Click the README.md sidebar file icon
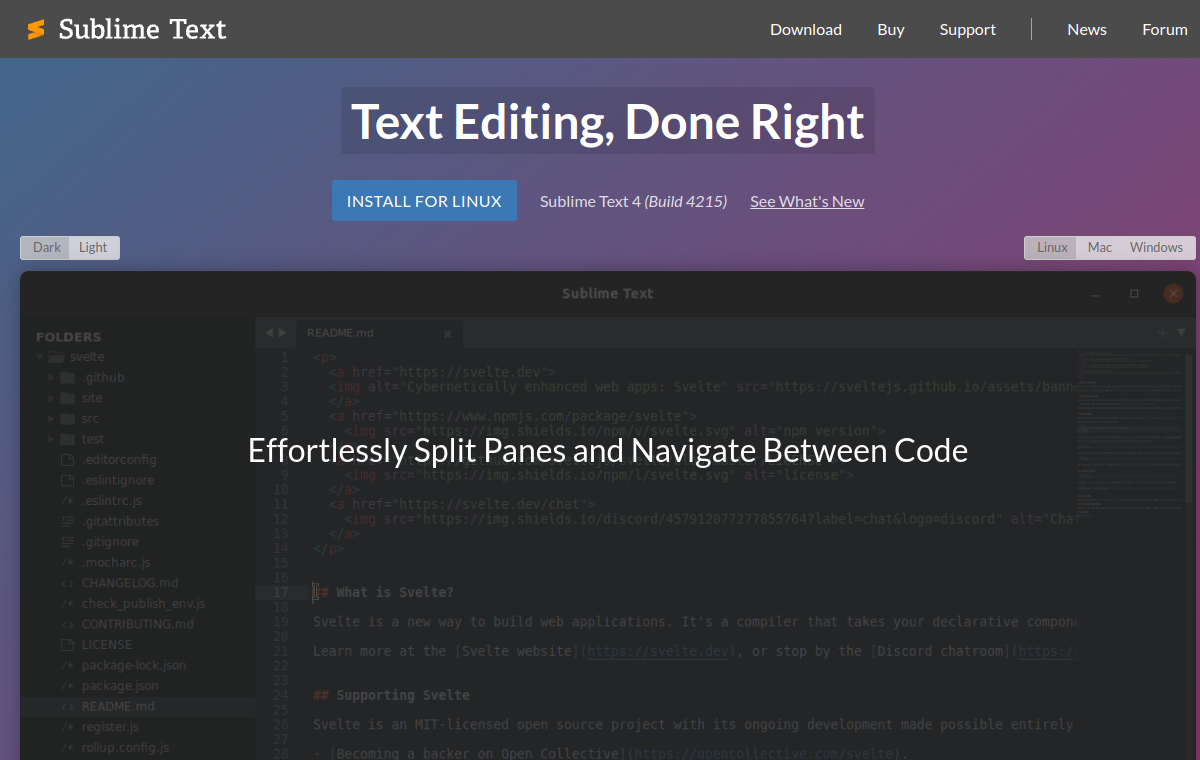The width and height of the screenshot is (1200, 760). [68, 706]
